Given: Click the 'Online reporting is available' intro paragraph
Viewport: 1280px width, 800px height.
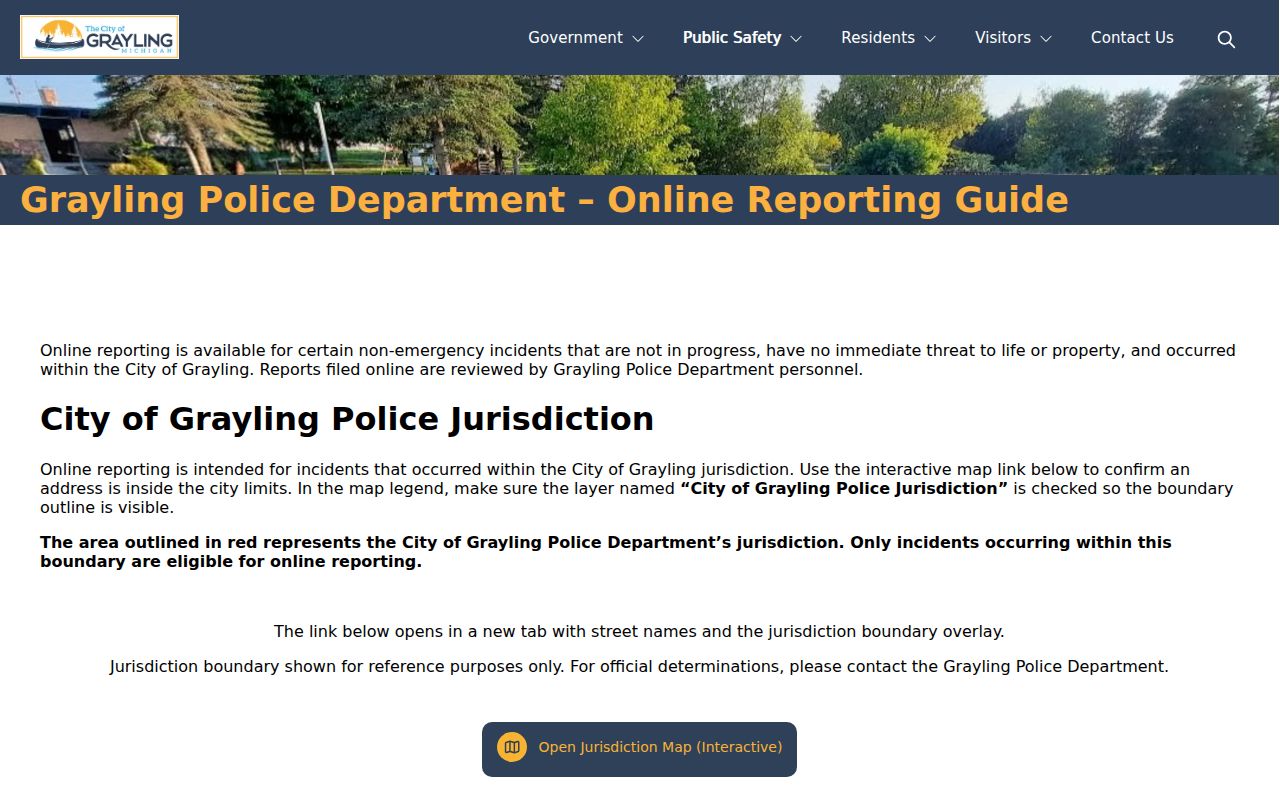Looking at the screenshot, I should click(x=638, y=360).
